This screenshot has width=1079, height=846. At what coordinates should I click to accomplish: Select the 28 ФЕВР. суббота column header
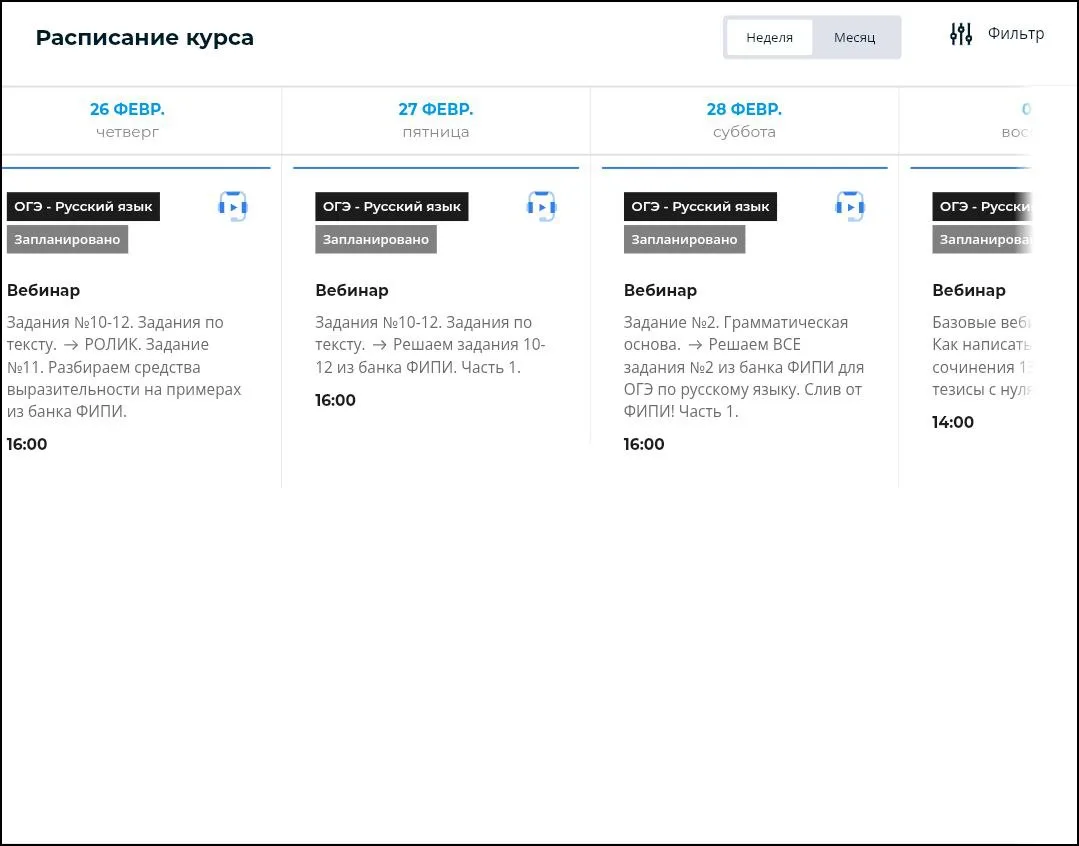pos(744,120)
